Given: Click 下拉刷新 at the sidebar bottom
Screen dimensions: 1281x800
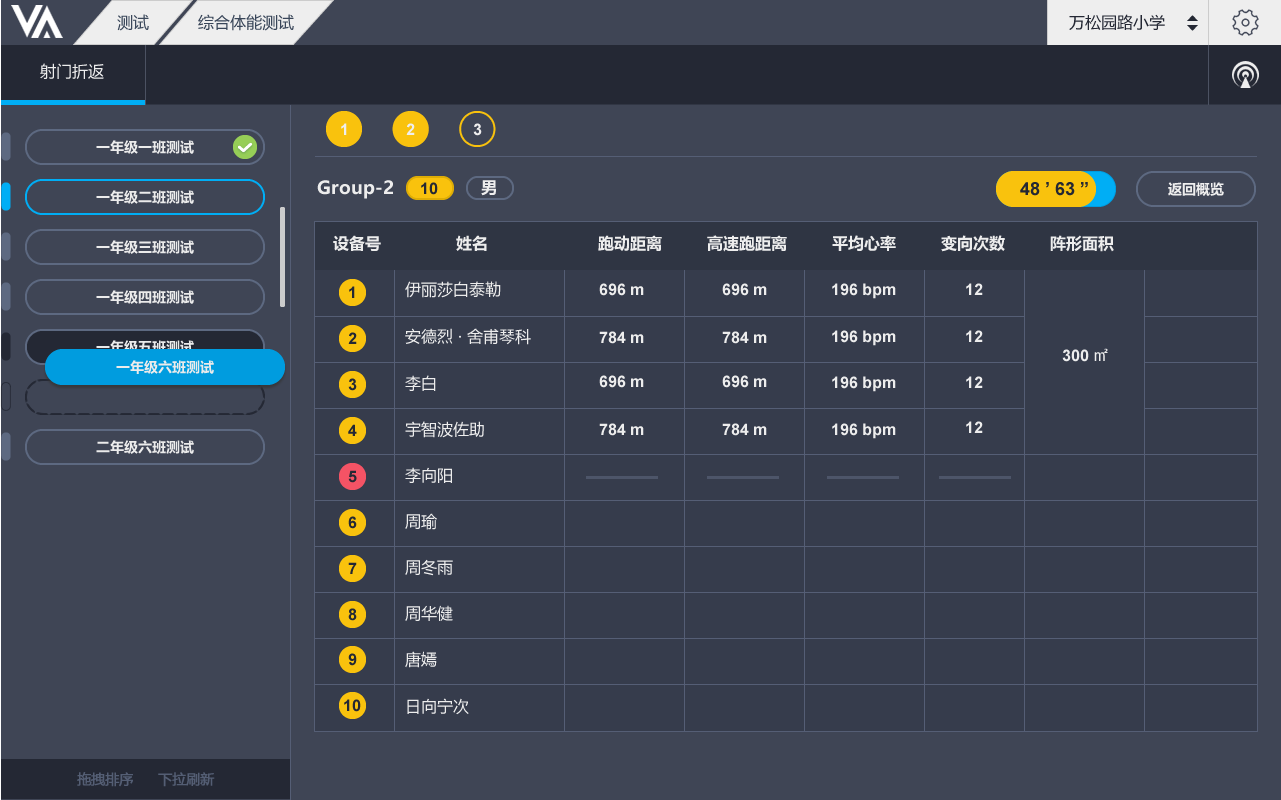Looking at the screenshot, I should click(186, 779).
